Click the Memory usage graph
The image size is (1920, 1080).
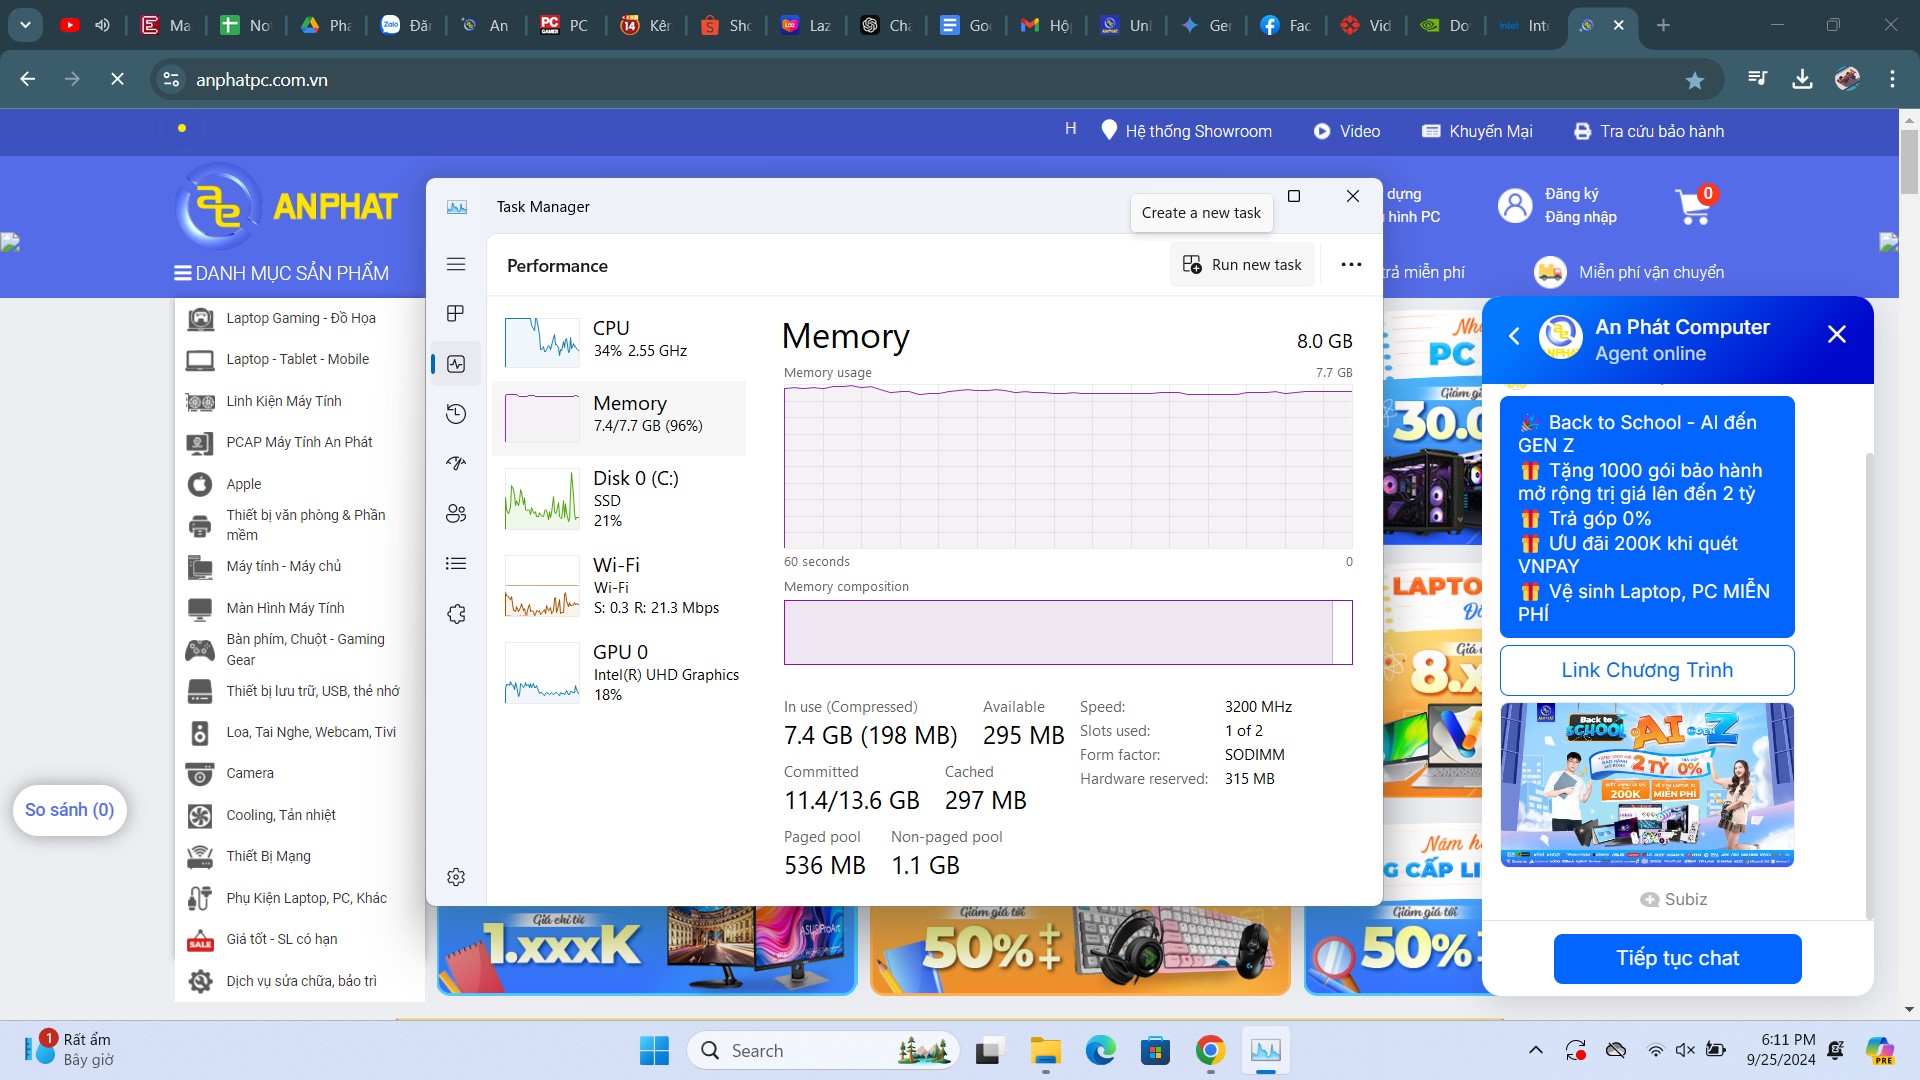(x=1068, y=467)
